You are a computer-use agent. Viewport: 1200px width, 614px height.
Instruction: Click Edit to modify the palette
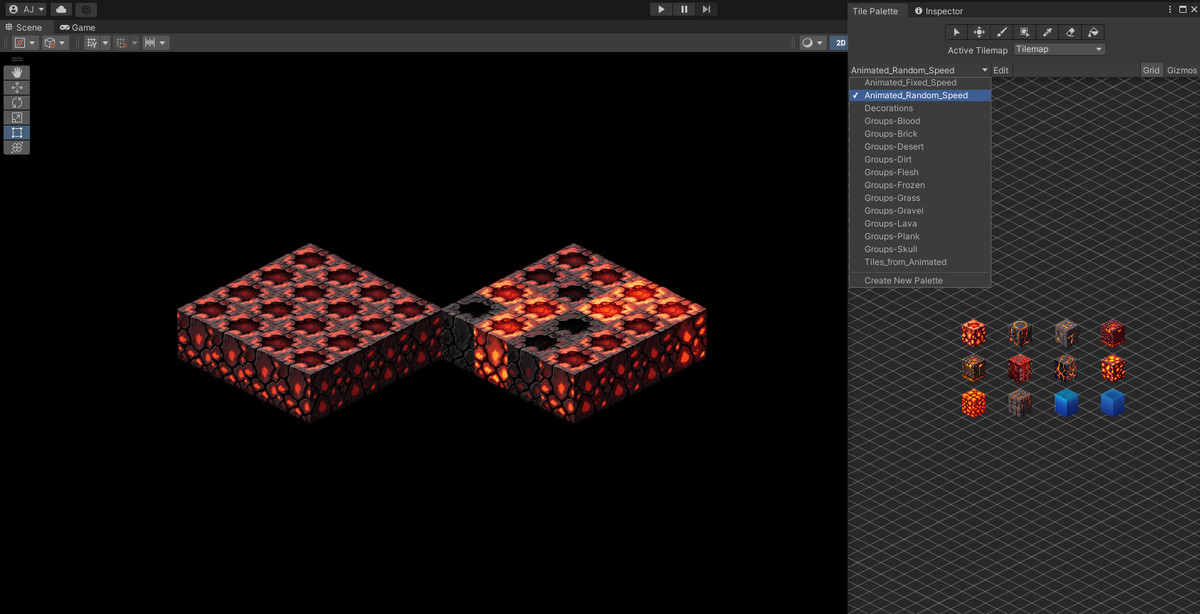(1001, 70)
